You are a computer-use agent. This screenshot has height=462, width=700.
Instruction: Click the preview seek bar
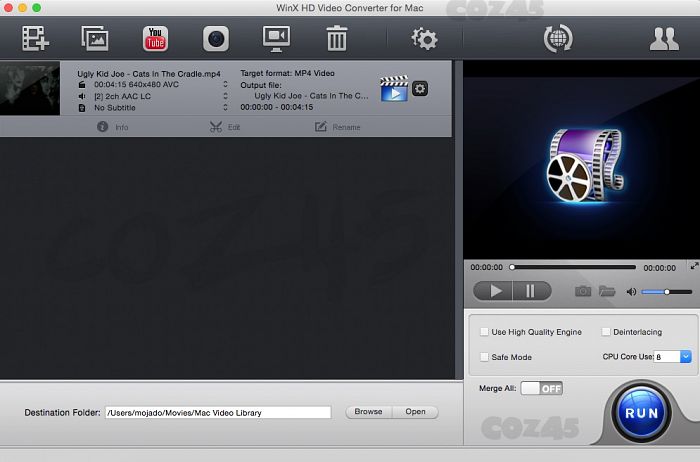[x=574, y=267]
